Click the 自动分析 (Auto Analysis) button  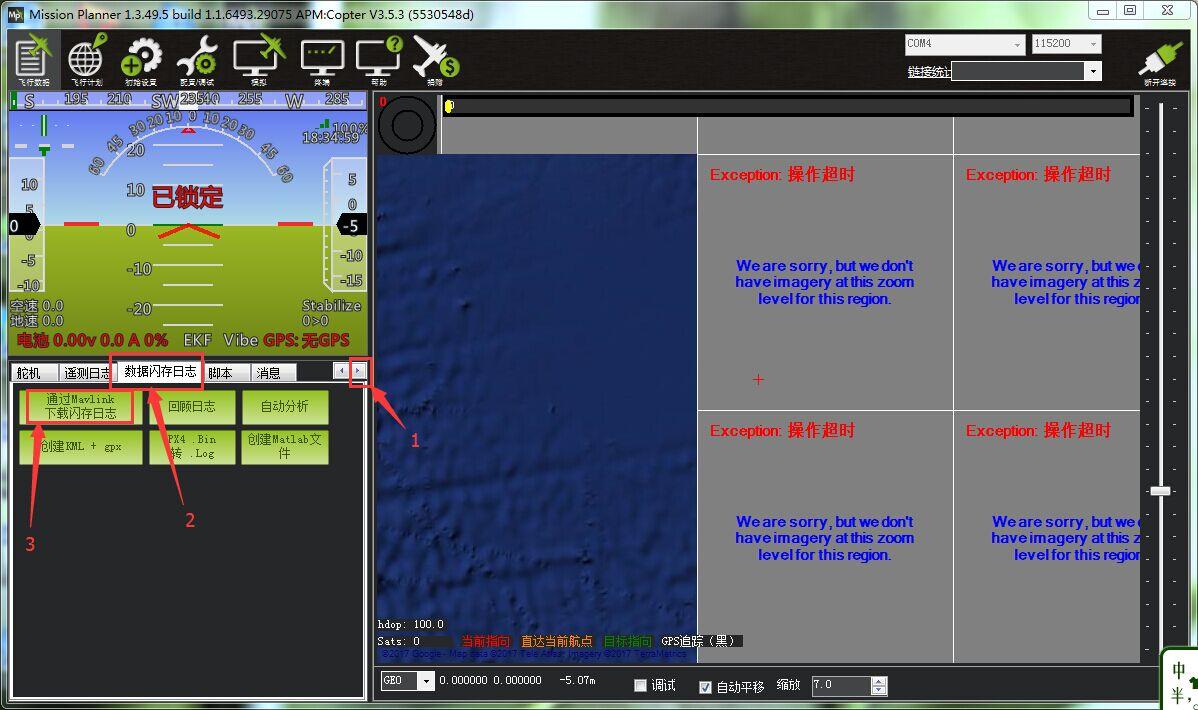point(284,406)
